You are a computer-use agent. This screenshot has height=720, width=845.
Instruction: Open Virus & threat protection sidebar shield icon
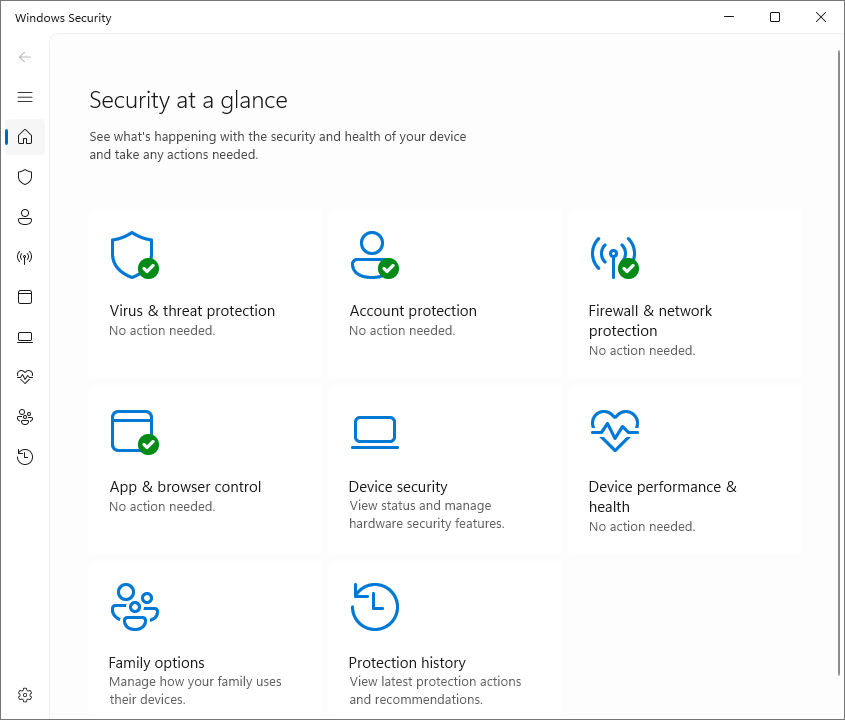25,177
